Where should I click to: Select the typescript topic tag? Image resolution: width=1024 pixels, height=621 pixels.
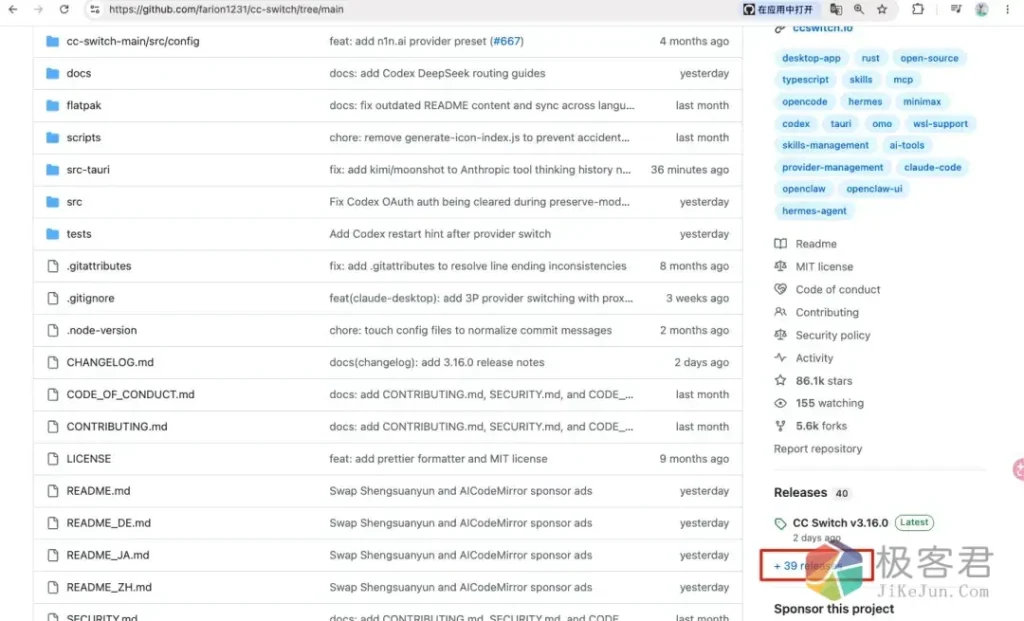805,80
